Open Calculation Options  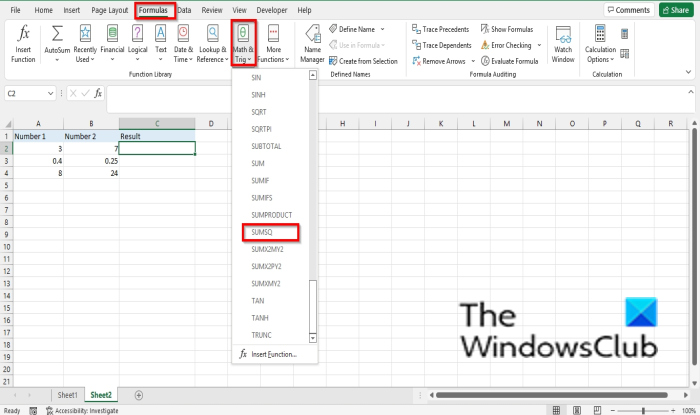[x=600, y=44]
